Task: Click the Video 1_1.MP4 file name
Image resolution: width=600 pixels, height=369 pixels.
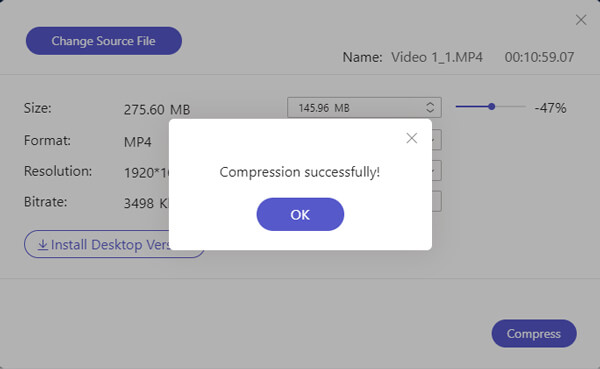Action: [x=437, y=57]
